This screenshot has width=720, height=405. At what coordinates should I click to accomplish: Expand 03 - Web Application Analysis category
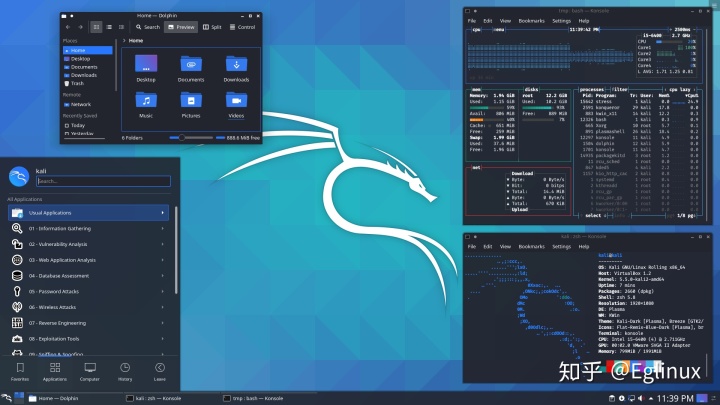pos(88,260)
